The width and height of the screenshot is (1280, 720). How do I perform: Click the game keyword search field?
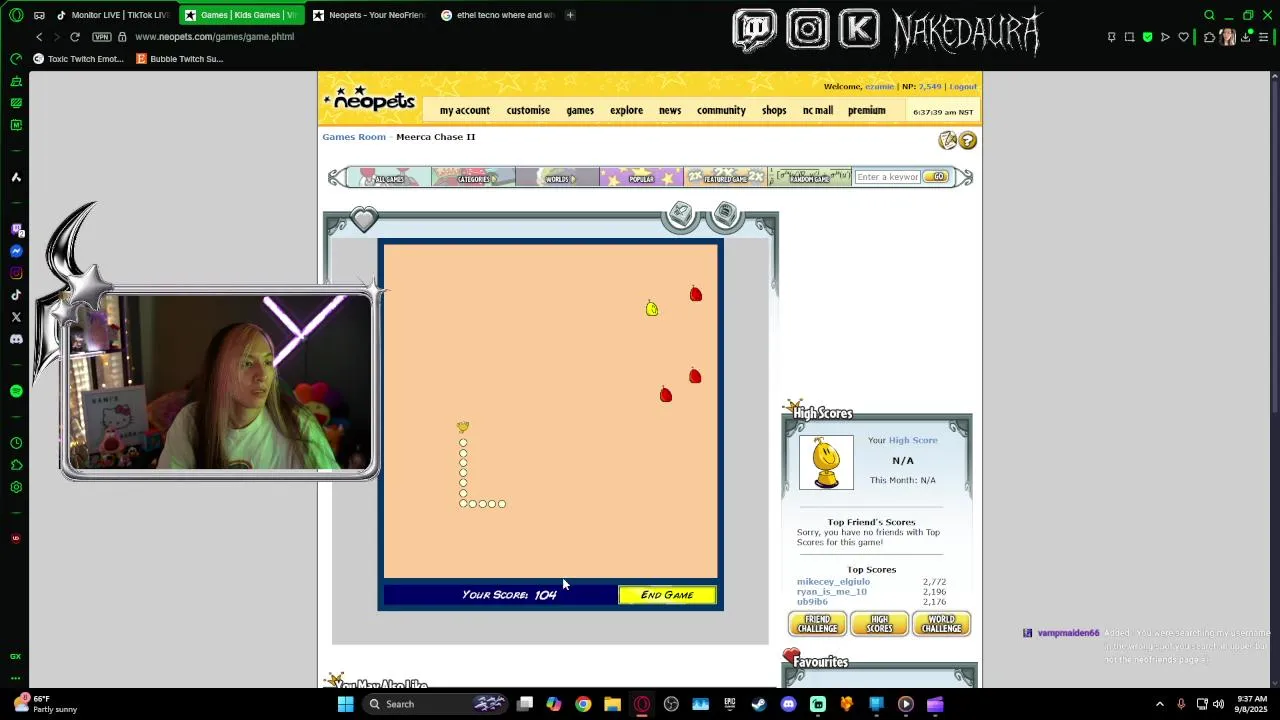click(x=887, y=177)
